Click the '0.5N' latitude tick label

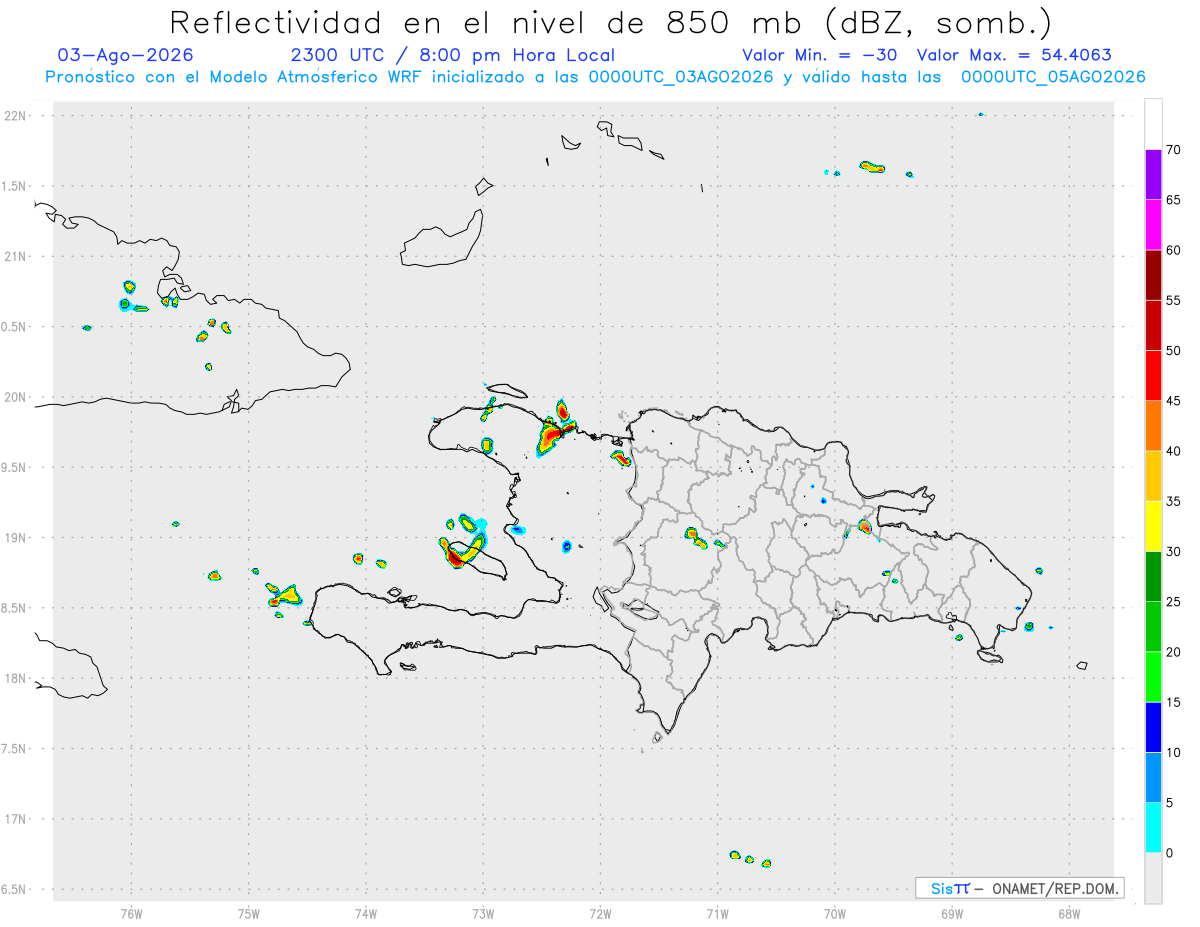(x=15, y=327)
